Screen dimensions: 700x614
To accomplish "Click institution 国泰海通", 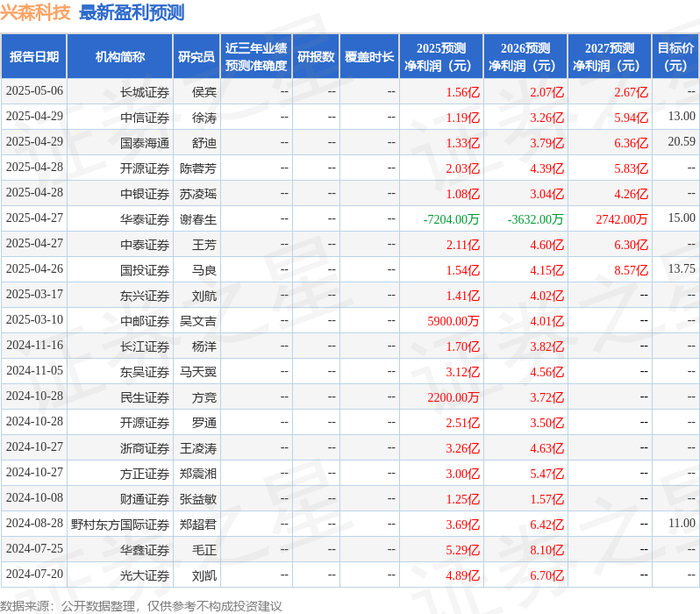I will [x=145, y=143].
